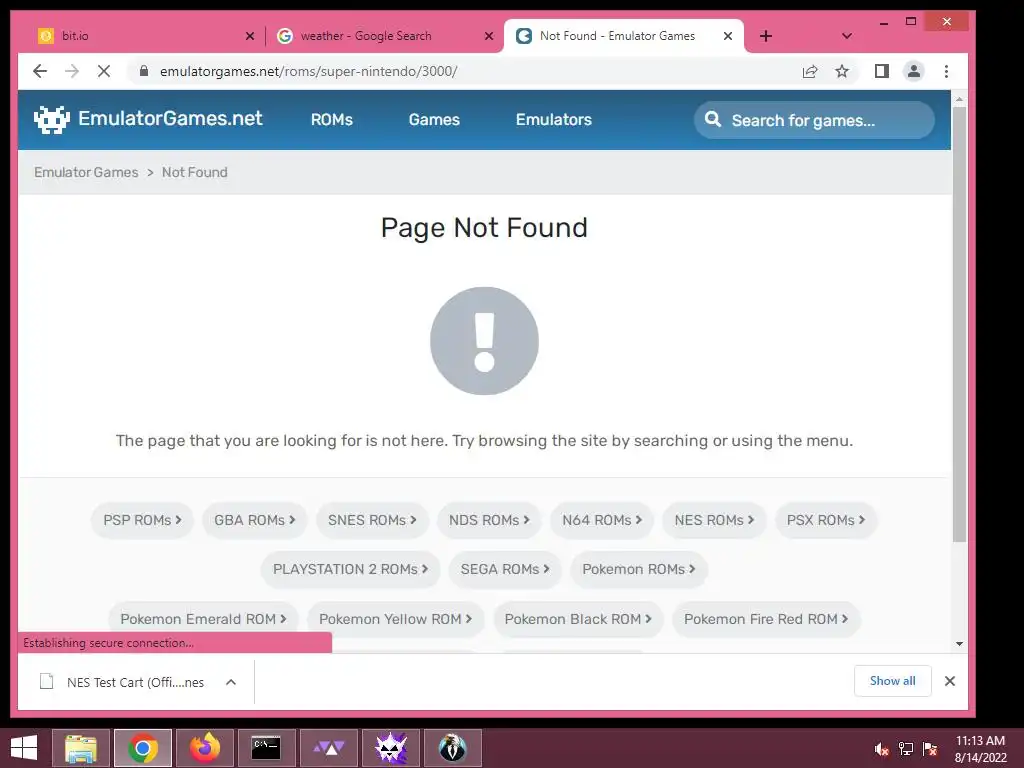1024x768 pixels.
Task: Open the Emulators menu
Action: [x=554, y=120]
